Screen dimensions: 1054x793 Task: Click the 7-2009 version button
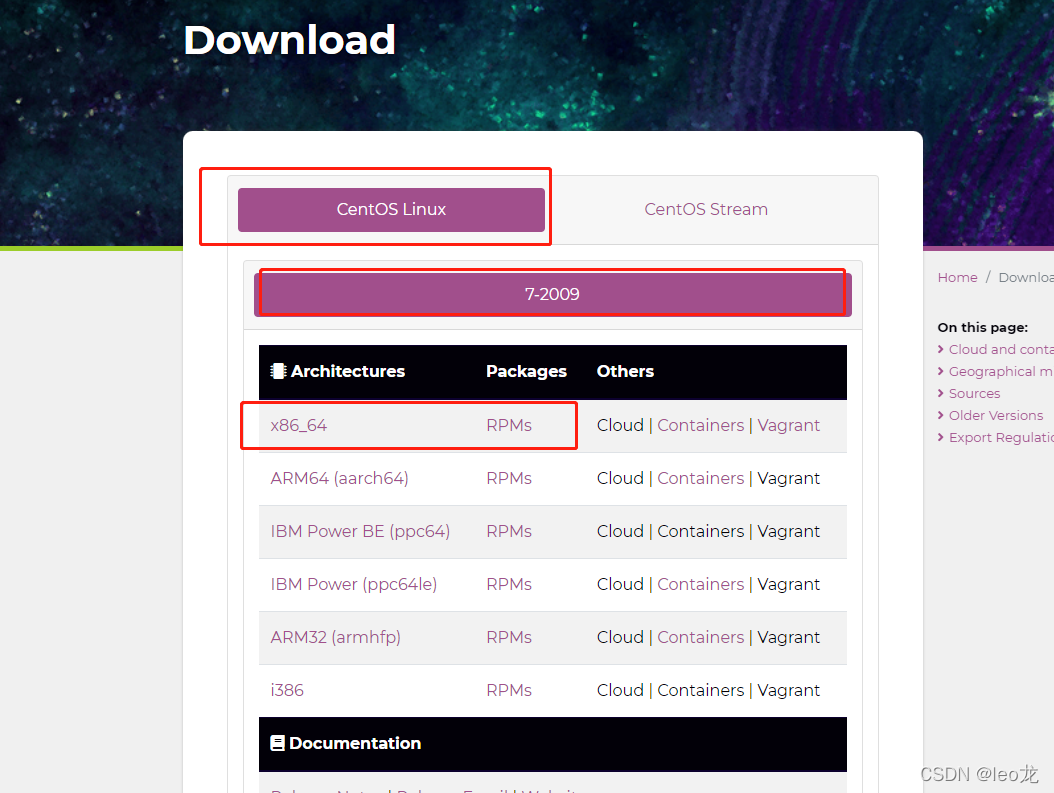553,294
